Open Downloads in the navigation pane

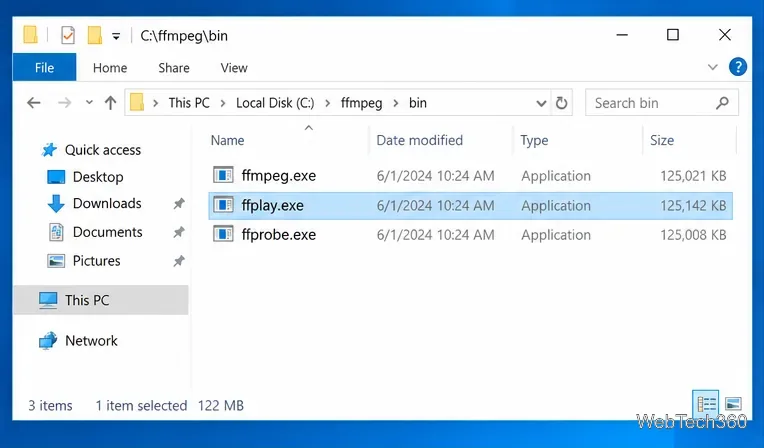tap(107, 203)
